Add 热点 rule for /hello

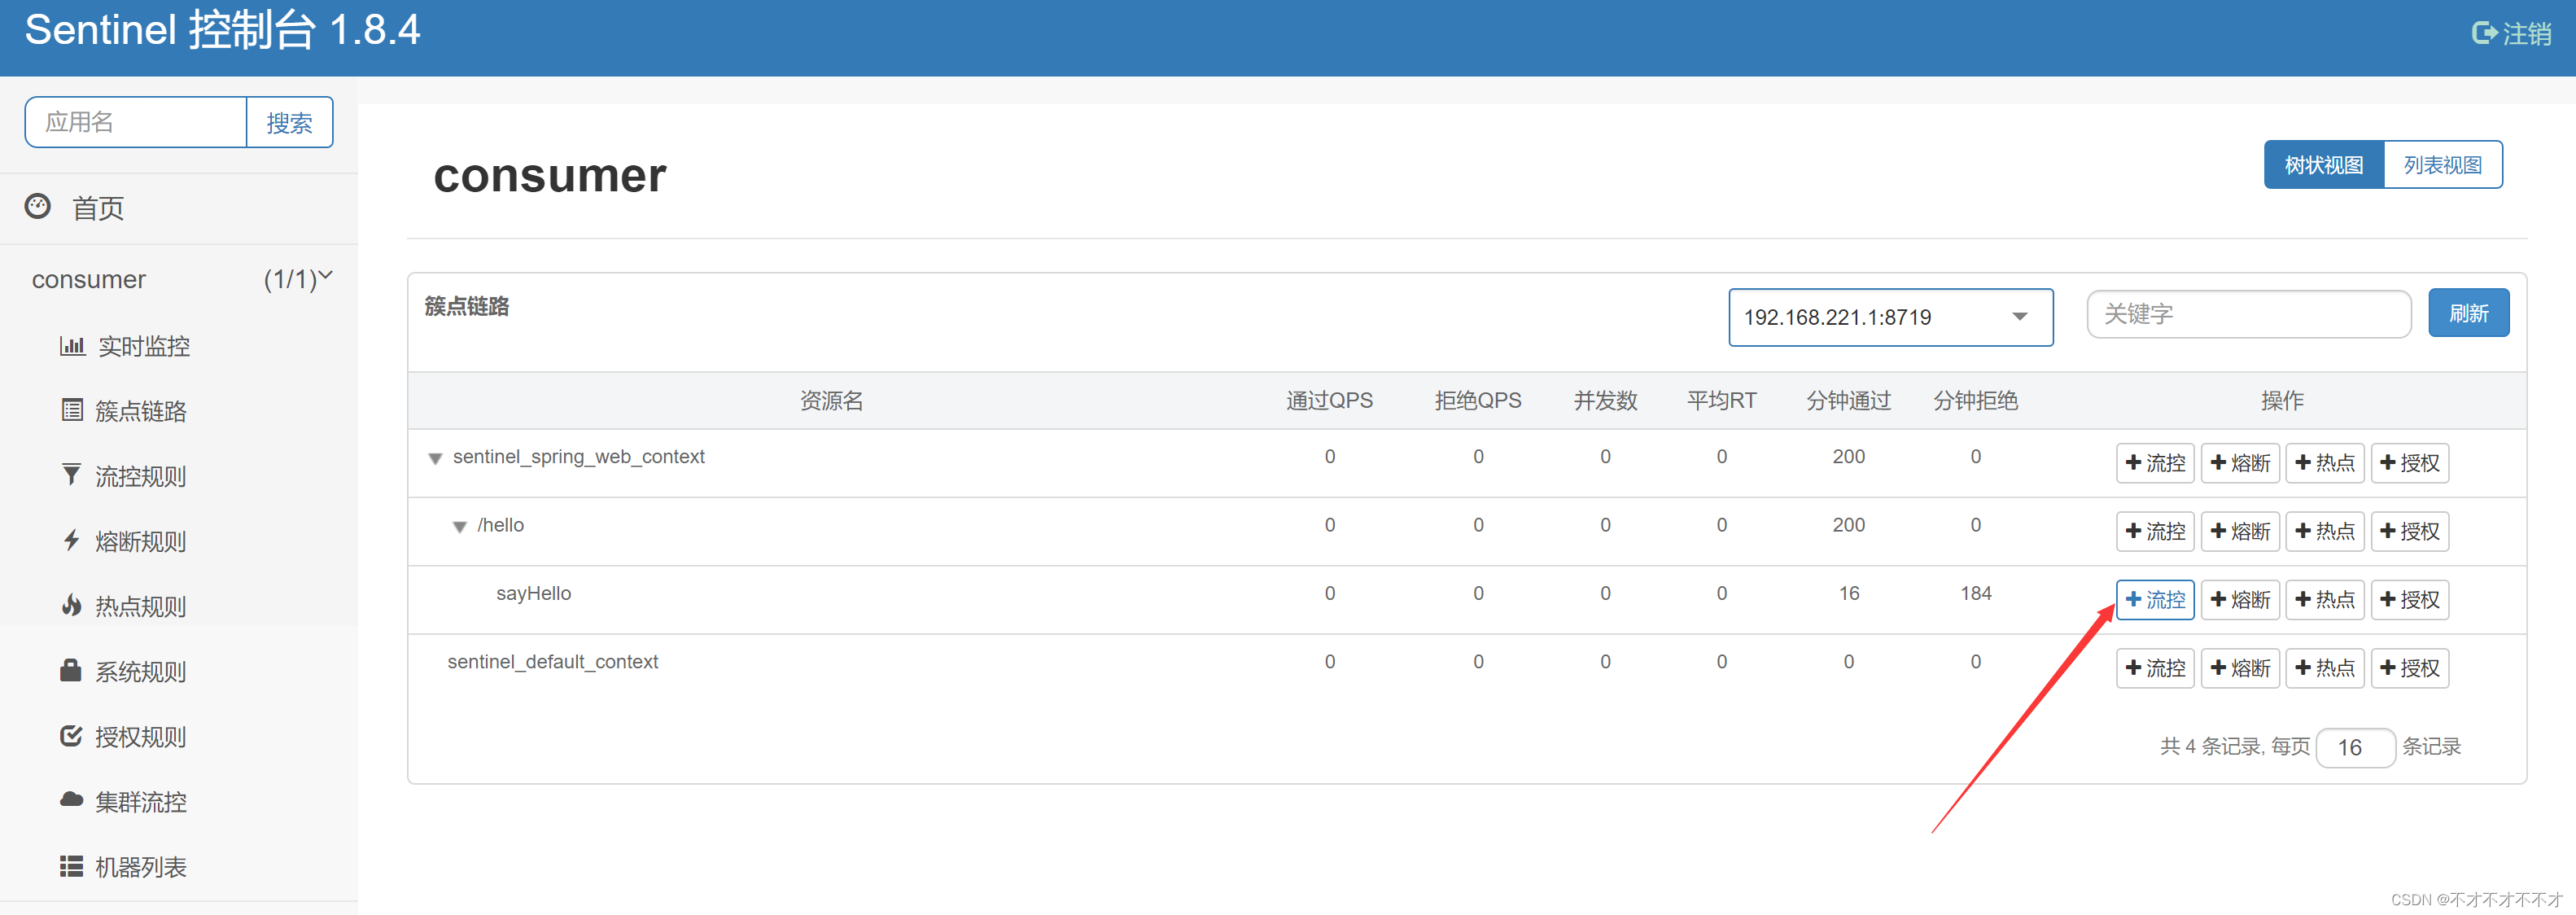coord(2324,531)
